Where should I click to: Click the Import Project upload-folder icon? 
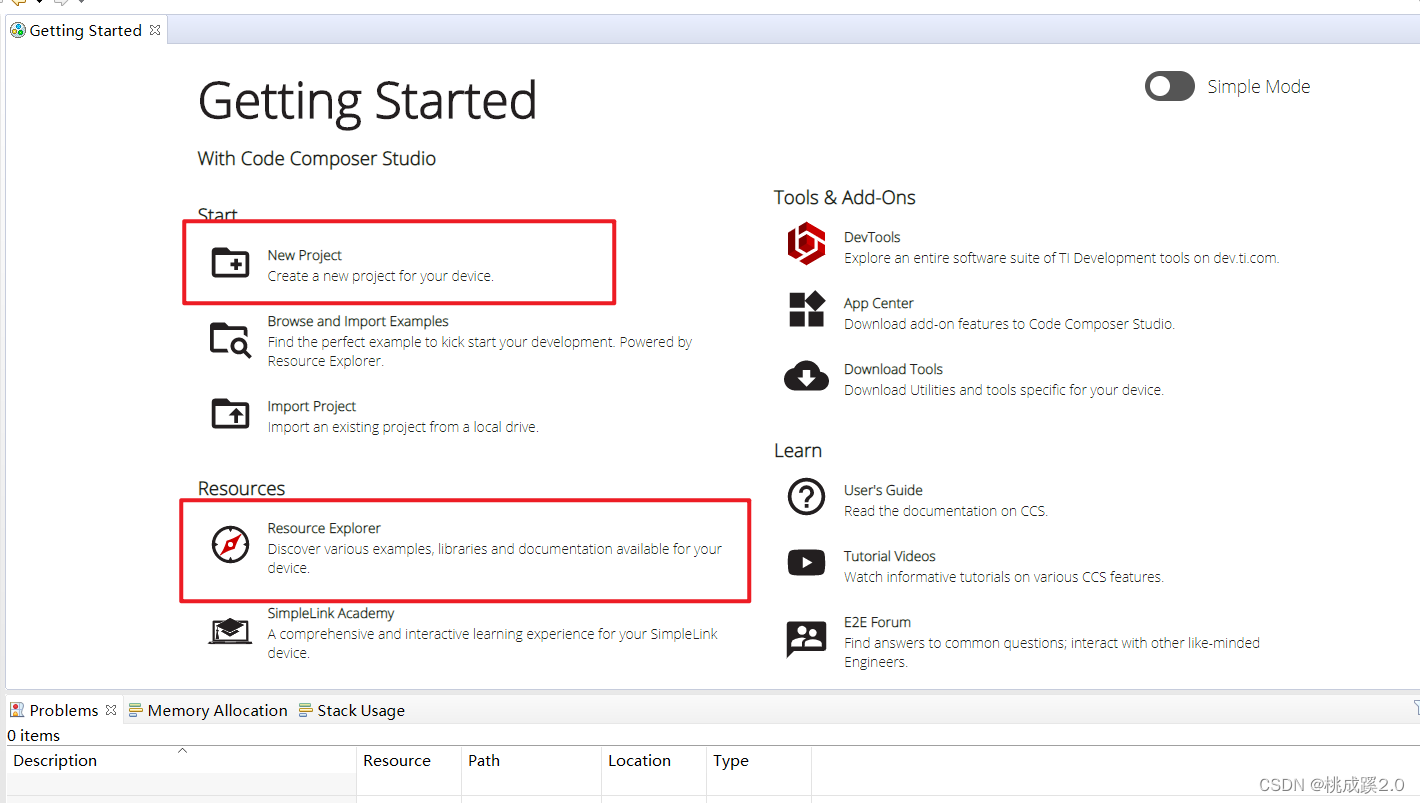[x=231, y=413]
